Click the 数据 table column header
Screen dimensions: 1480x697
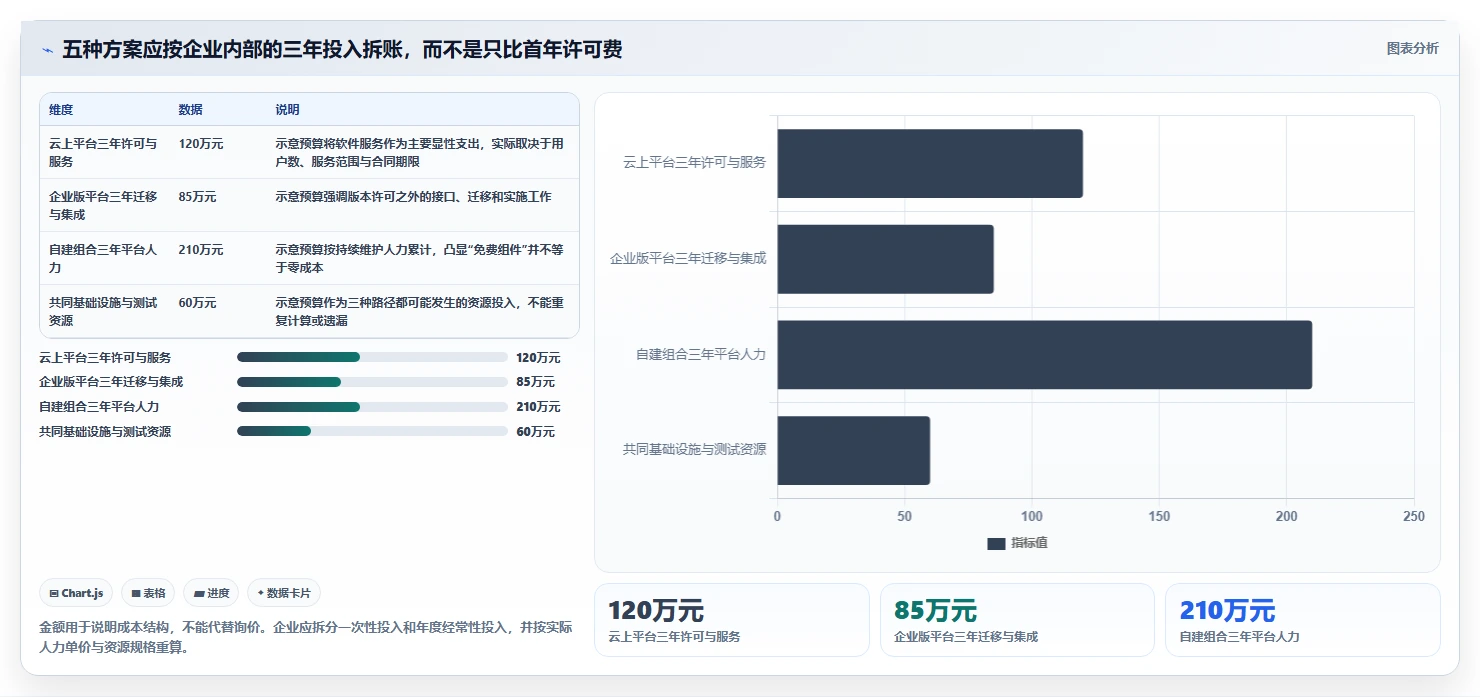[x=190, y=110]
